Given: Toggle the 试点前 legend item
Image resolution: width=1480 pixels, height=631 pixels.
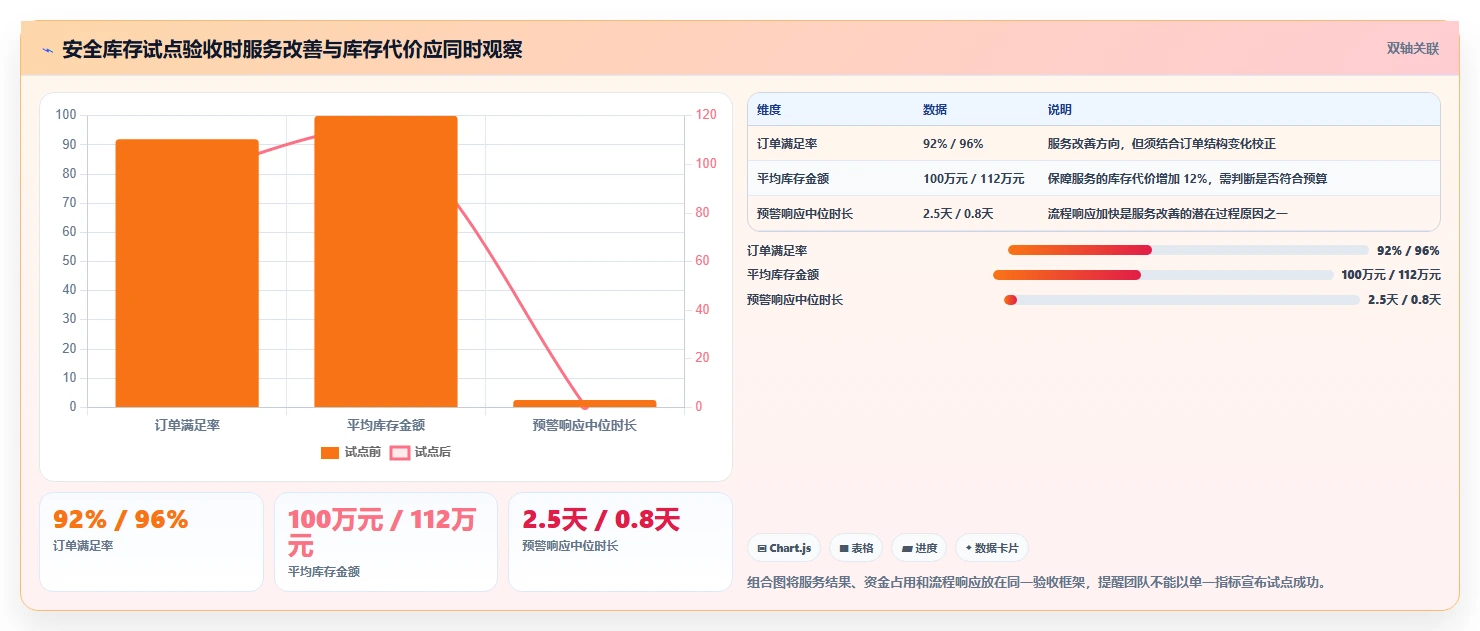Looking at the screenshot, I should click(x=351, y=452).
